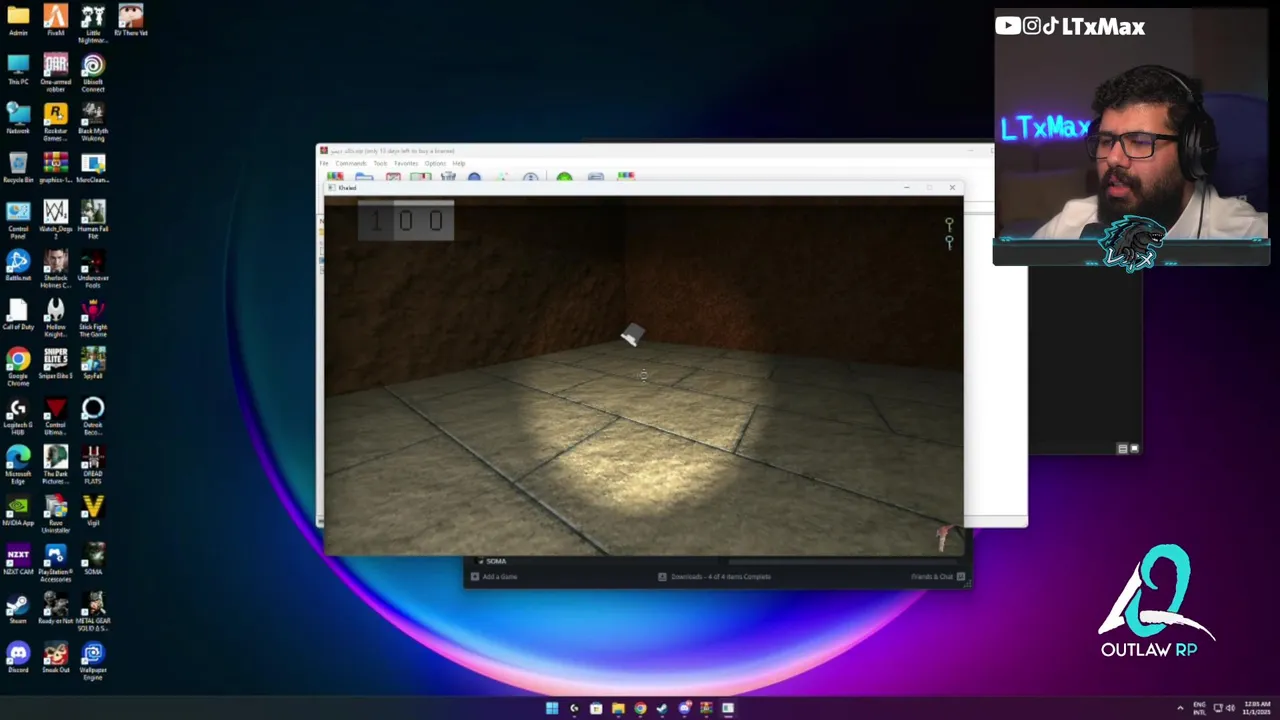Open the Network desktop icon

coord(18,118)
